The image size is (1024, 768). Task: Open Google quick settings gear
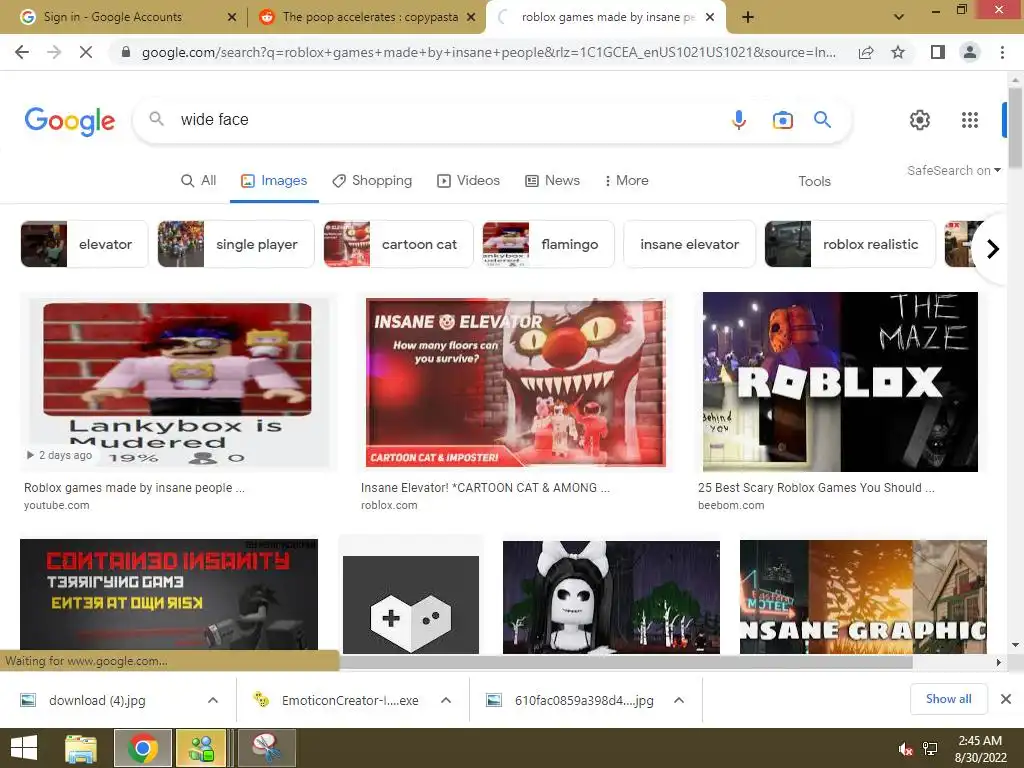click(x=920, y=120)
